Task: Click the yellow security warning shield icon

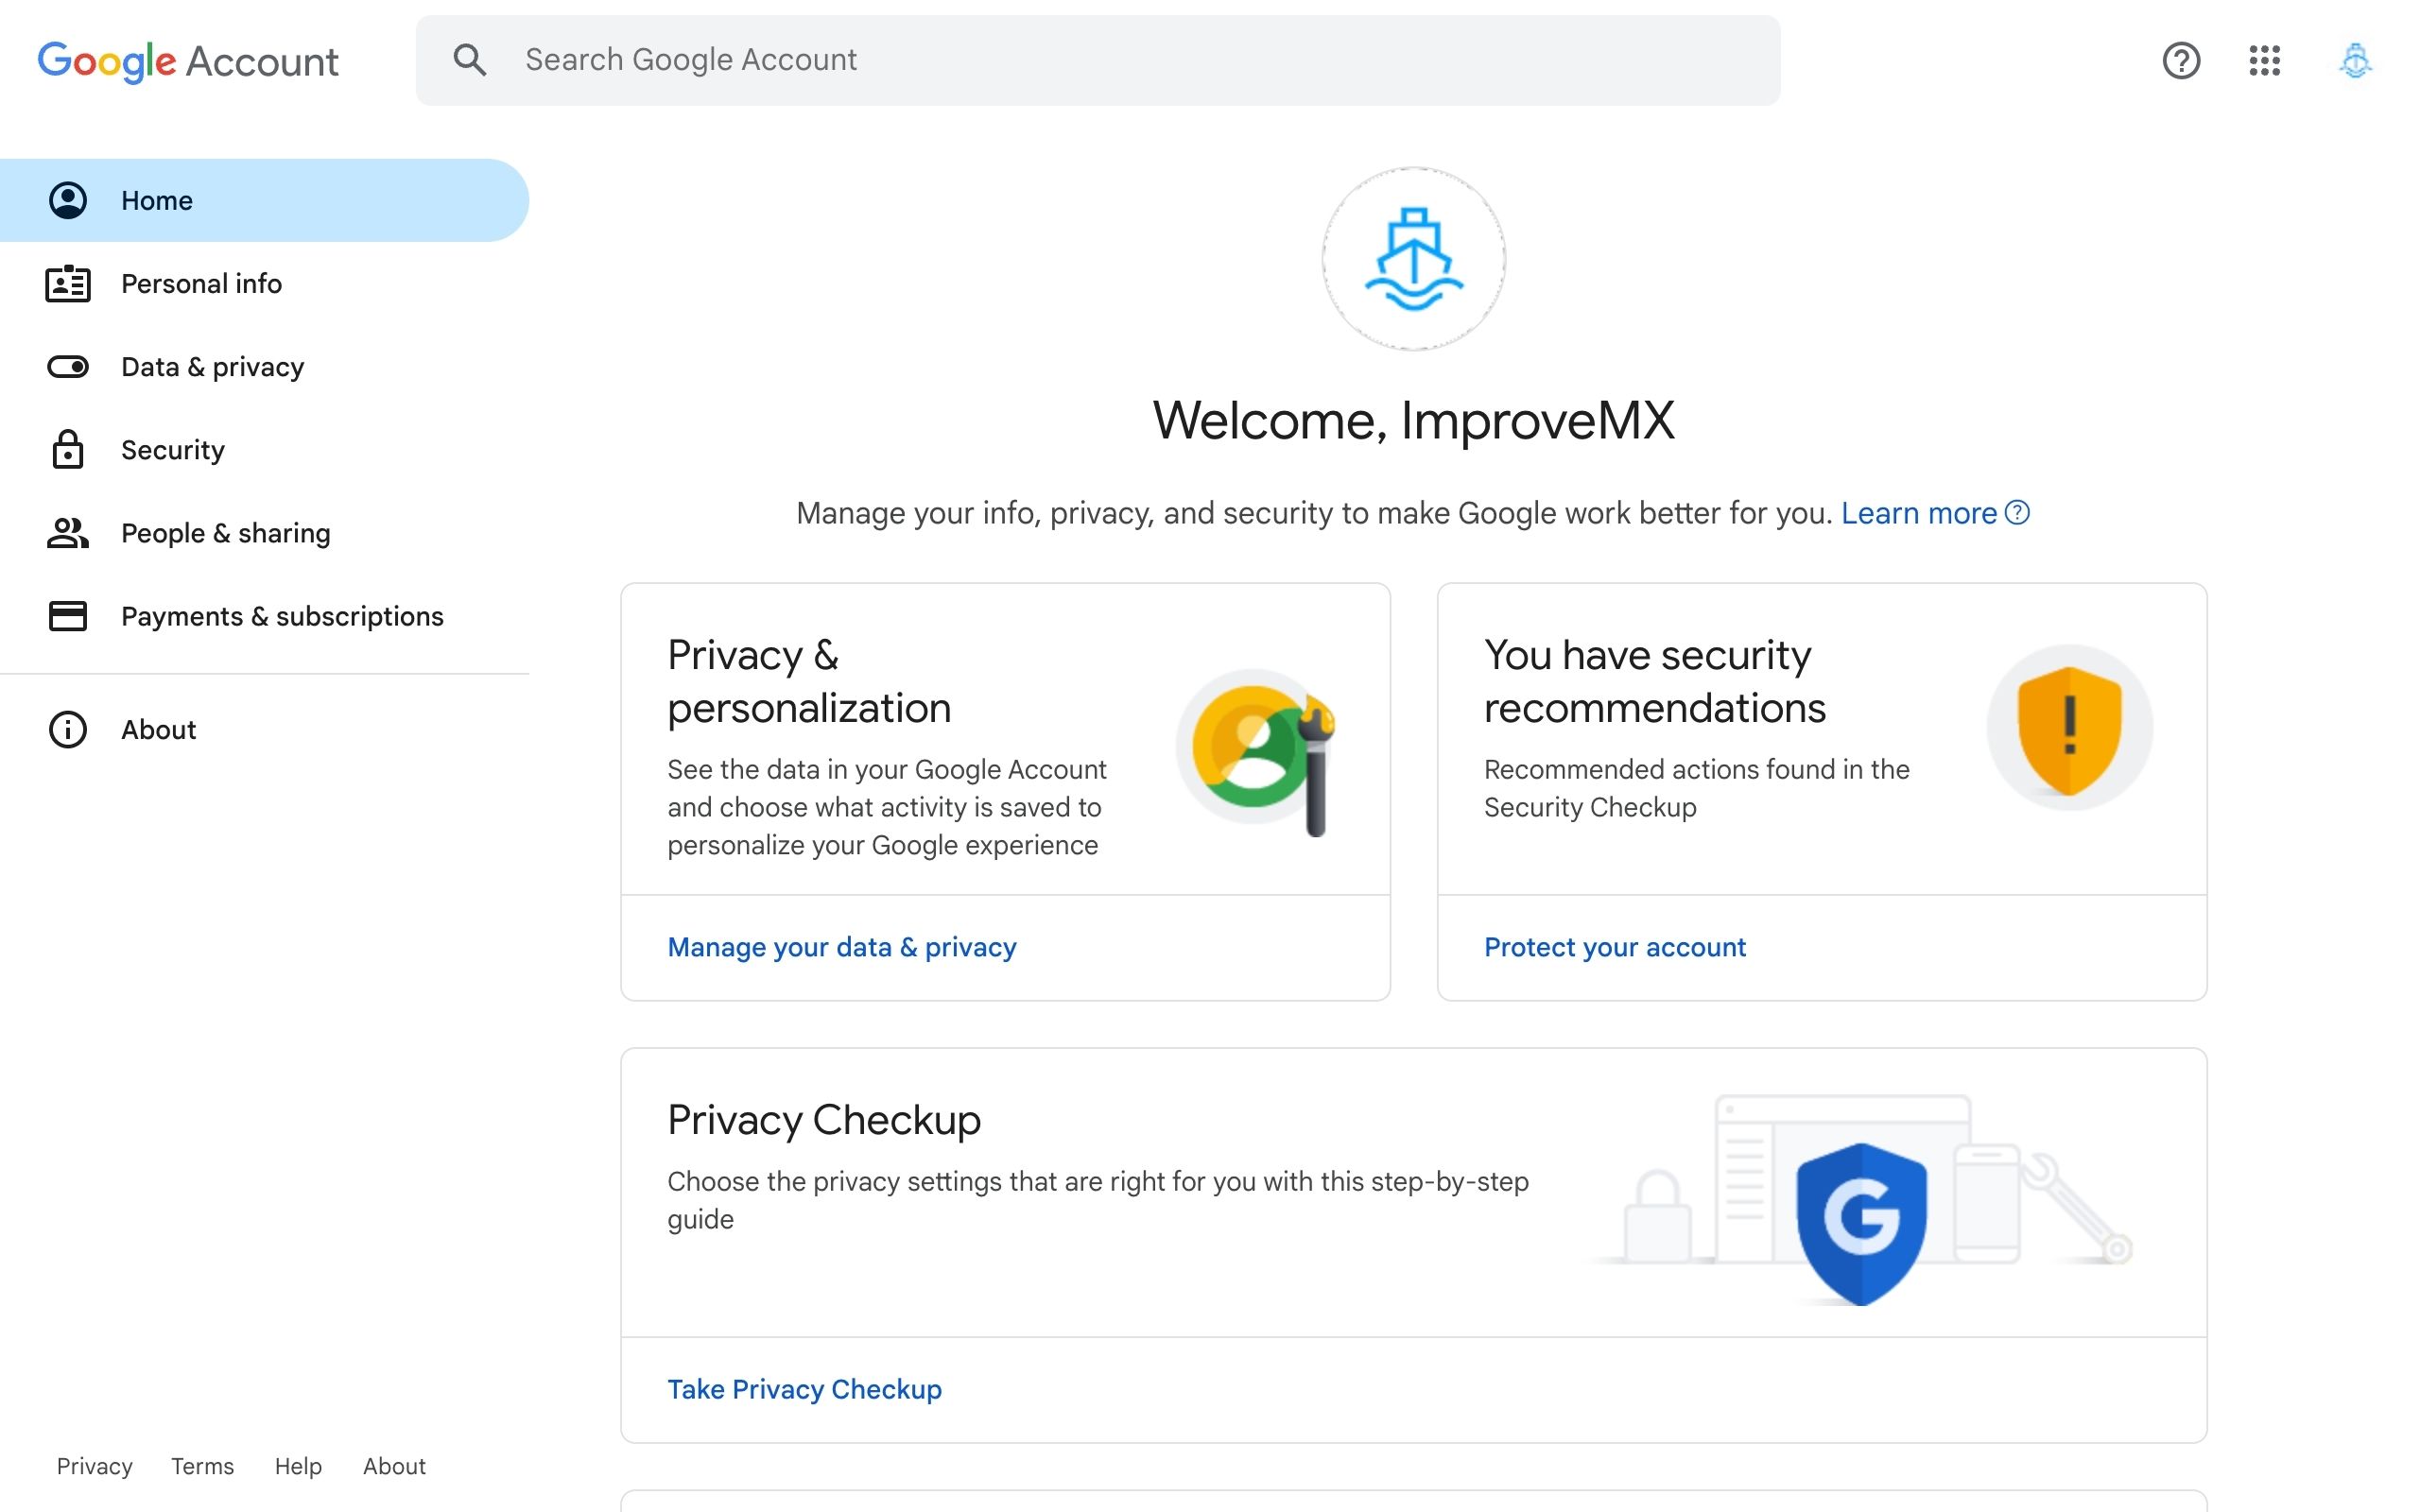Action: pyautogui.click(x=2069, y=728)
